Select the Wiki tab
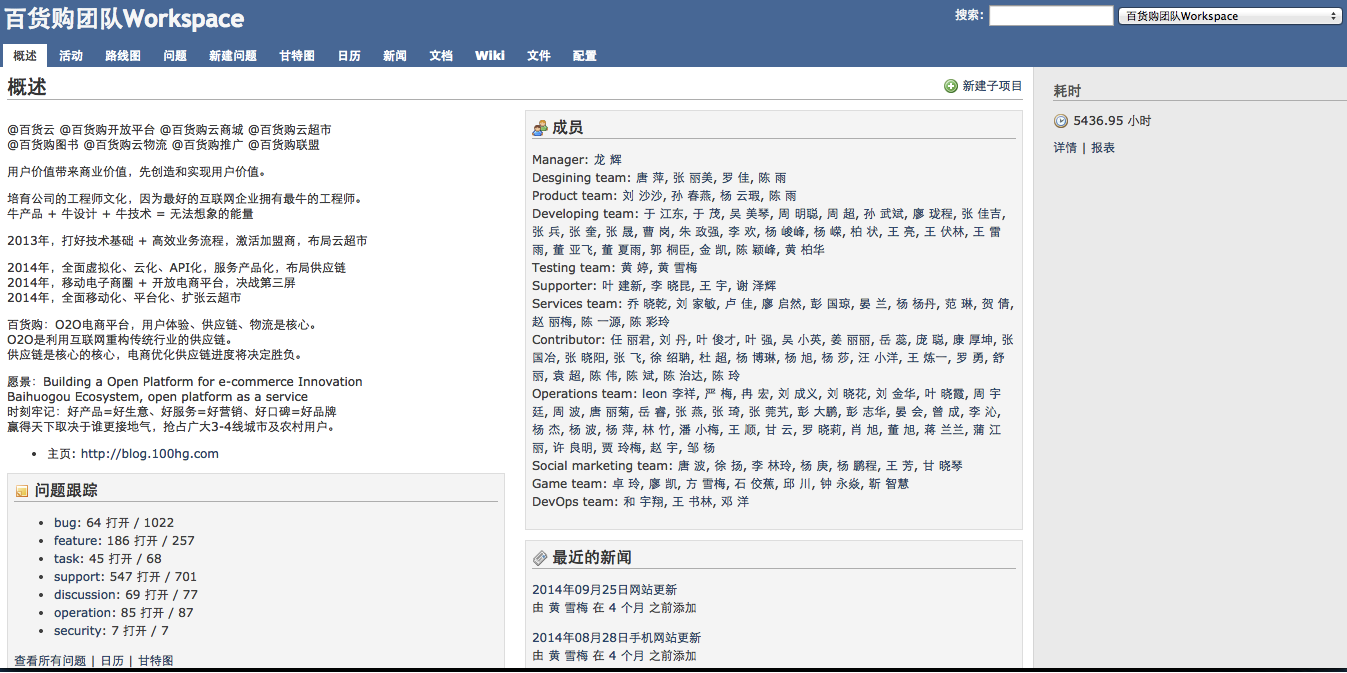 (490, 56)
